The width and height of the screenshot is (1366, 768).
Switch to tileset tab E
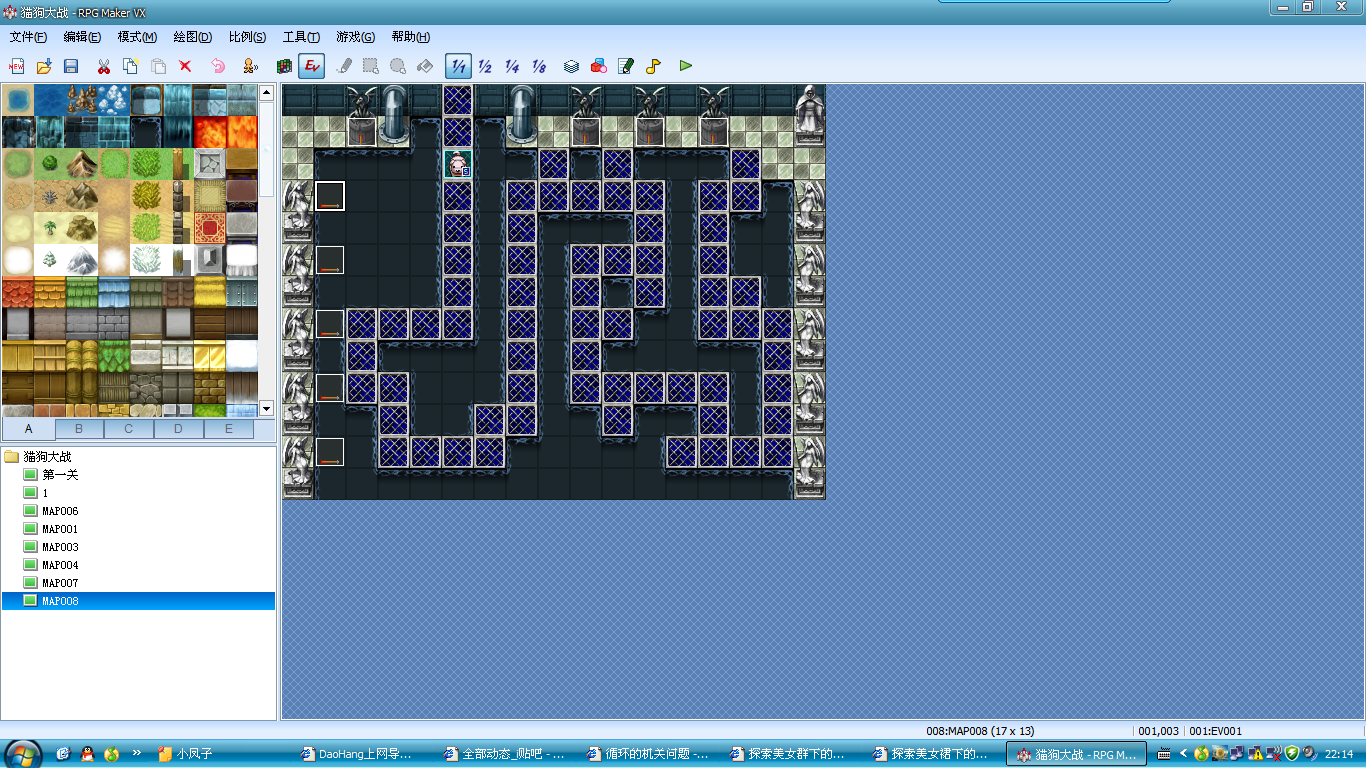(229, 429)
